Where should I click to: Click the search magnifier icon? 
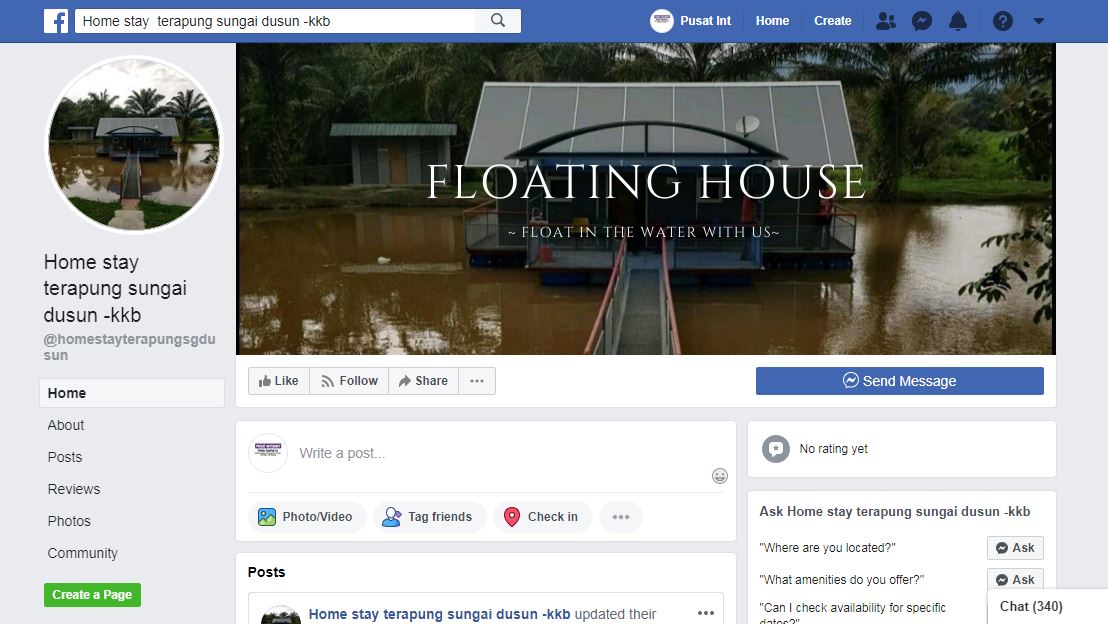tap(498, 20)
